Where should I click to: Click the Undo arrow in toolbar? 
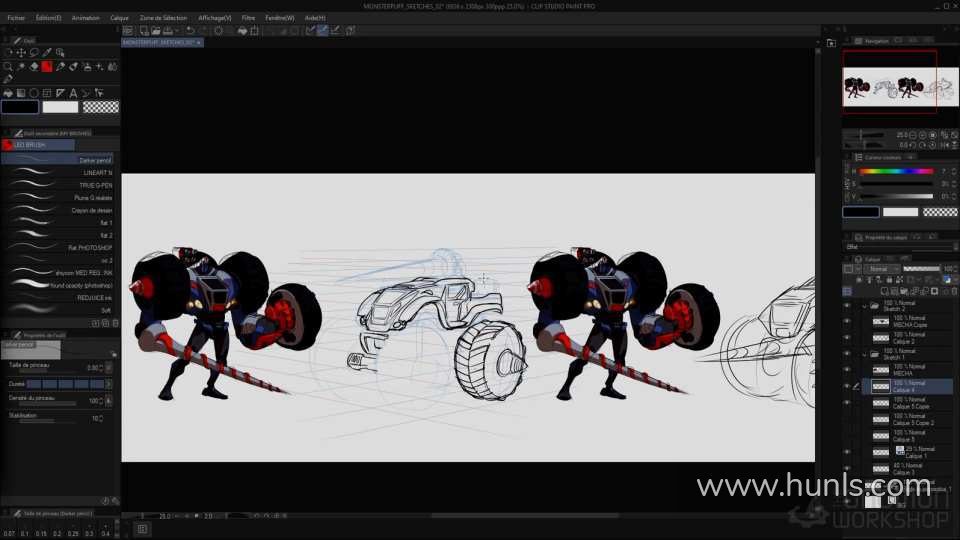190,31
